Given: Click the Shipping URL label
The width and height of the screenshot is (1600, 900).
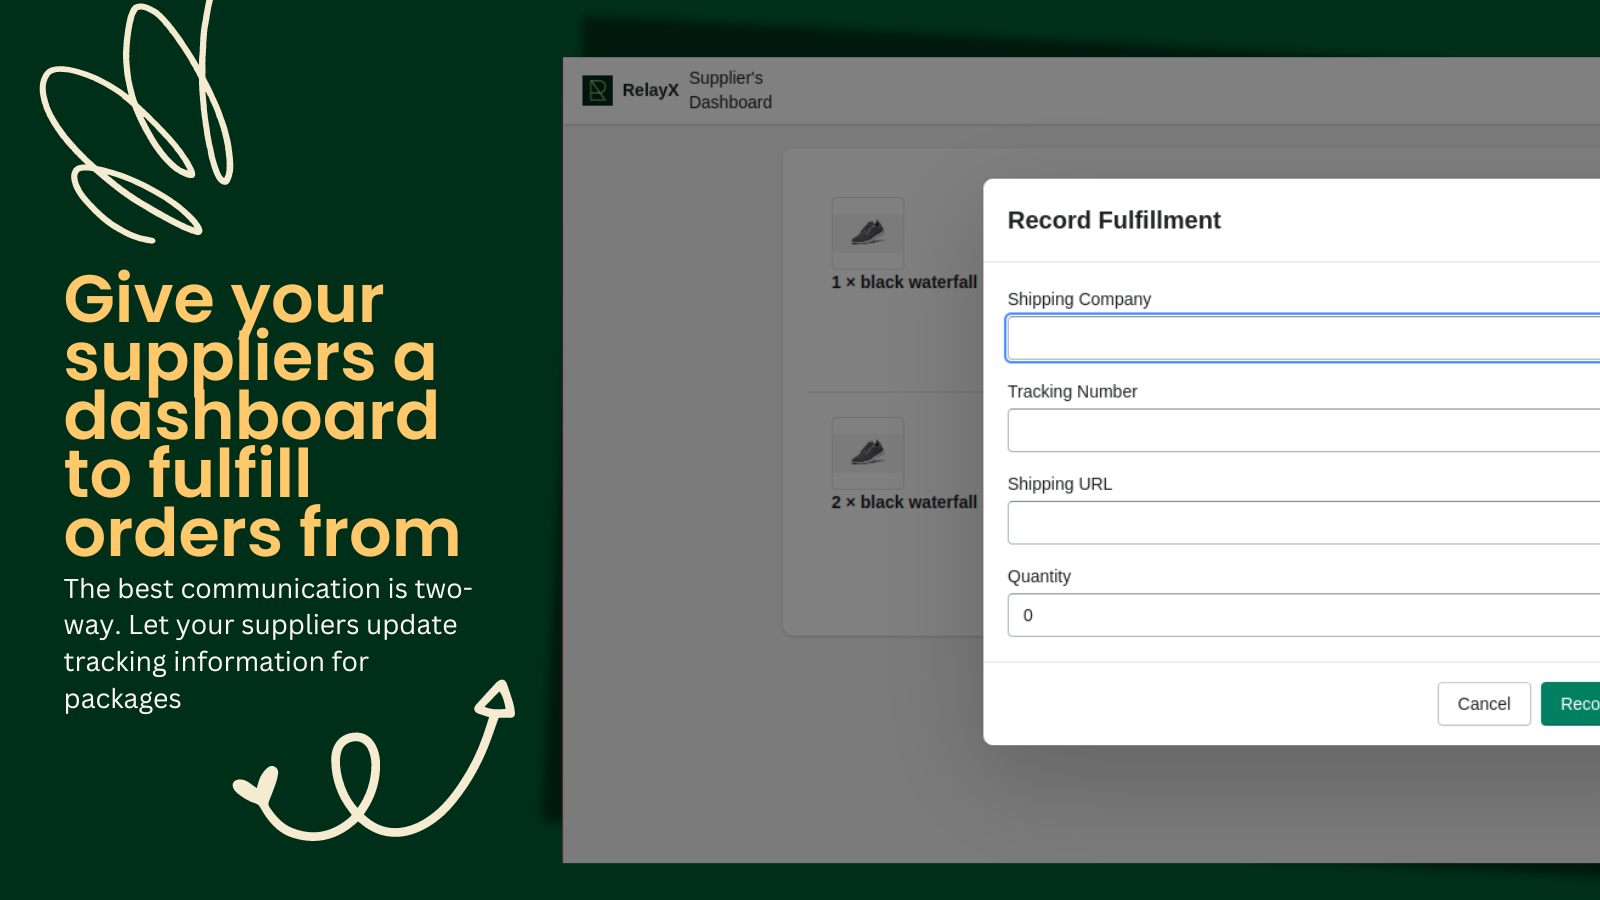Looking at the screenshot, I should (x=1059, y=484).
